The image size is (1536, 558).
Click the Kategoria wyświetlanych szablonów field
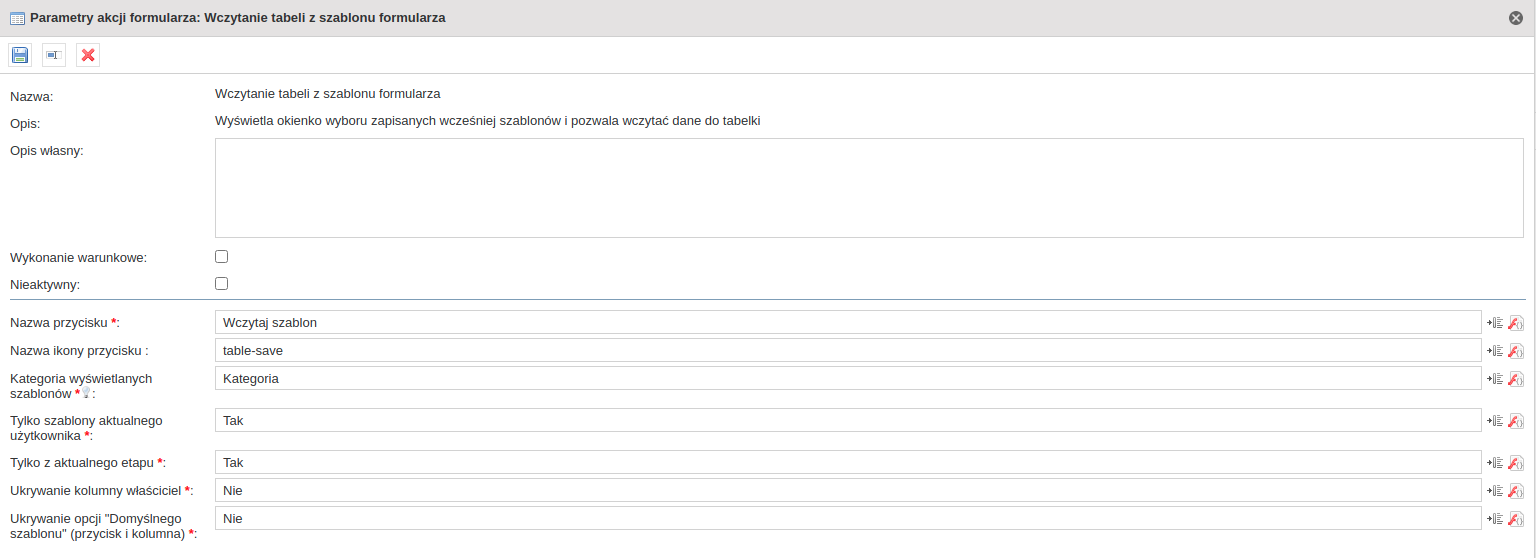[x=847, y=378]
